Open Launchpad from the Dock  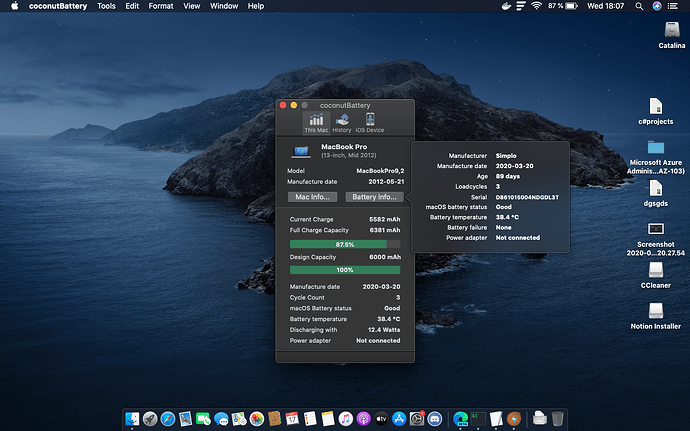150,418
